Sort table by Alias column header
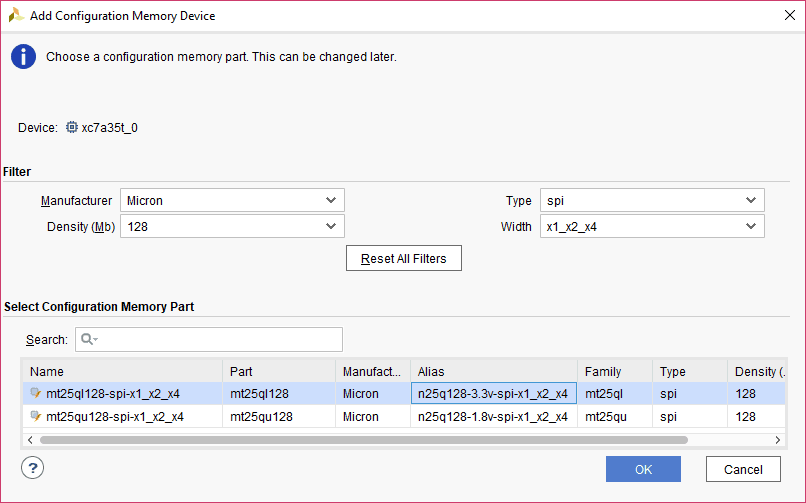Viewport: 806px width, 503px height. tap(493, 371)
